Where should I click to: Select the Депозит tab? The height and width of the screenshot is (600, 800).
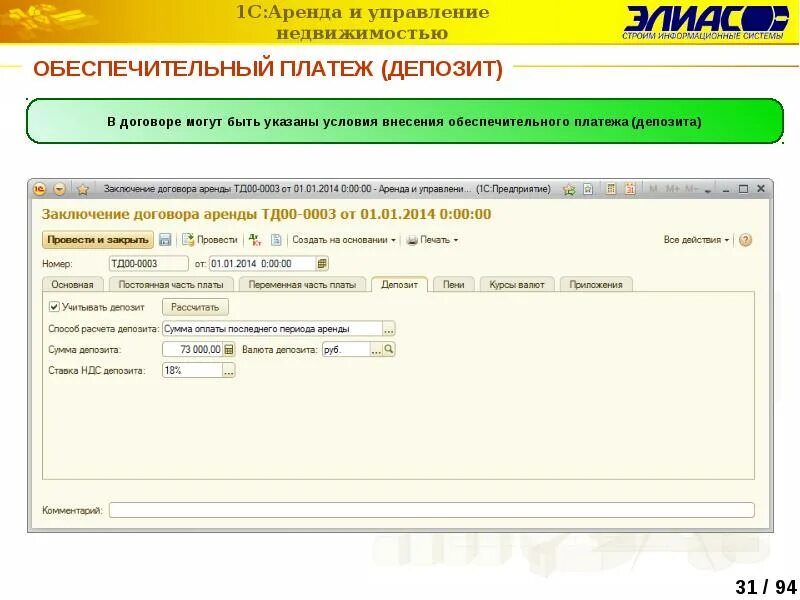point(399,285)
